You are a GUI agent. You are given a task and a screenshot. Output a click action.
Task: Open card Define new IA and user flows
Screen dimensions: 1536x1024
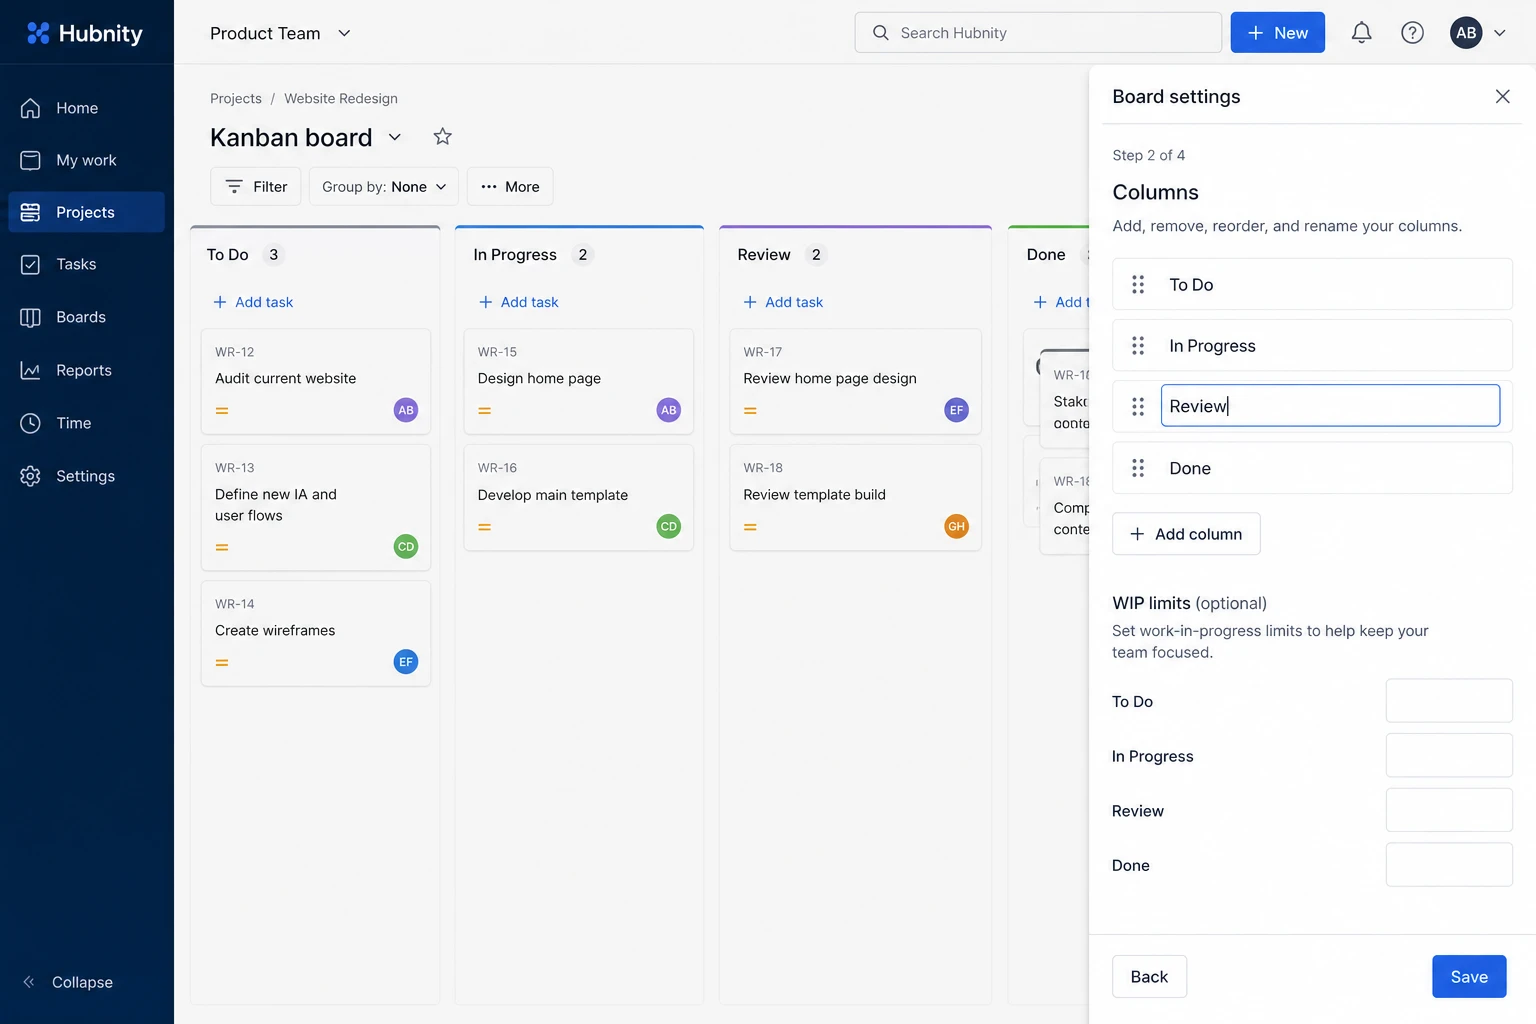coord(316,507)
